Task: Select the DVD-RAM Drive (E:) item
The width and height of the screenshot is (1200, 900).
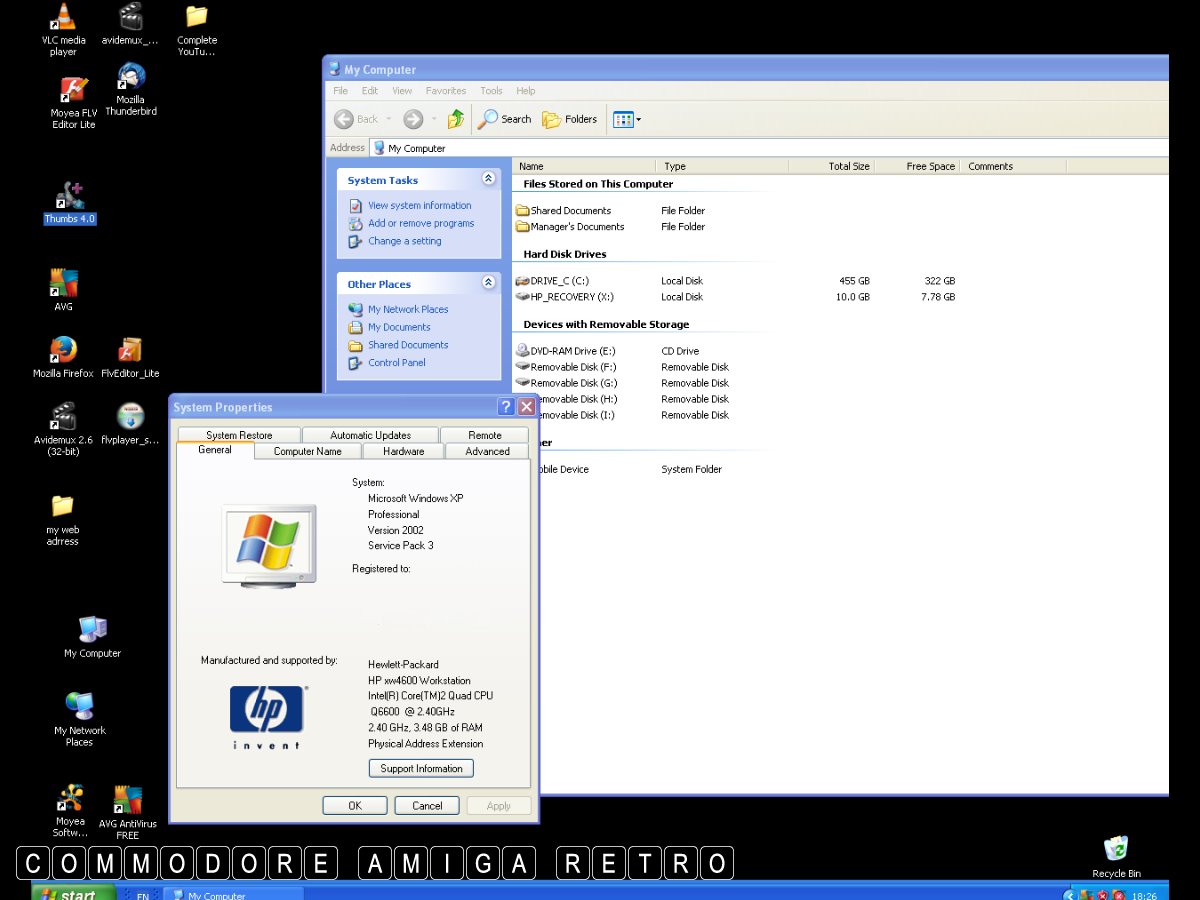Action: pos(572,351)
